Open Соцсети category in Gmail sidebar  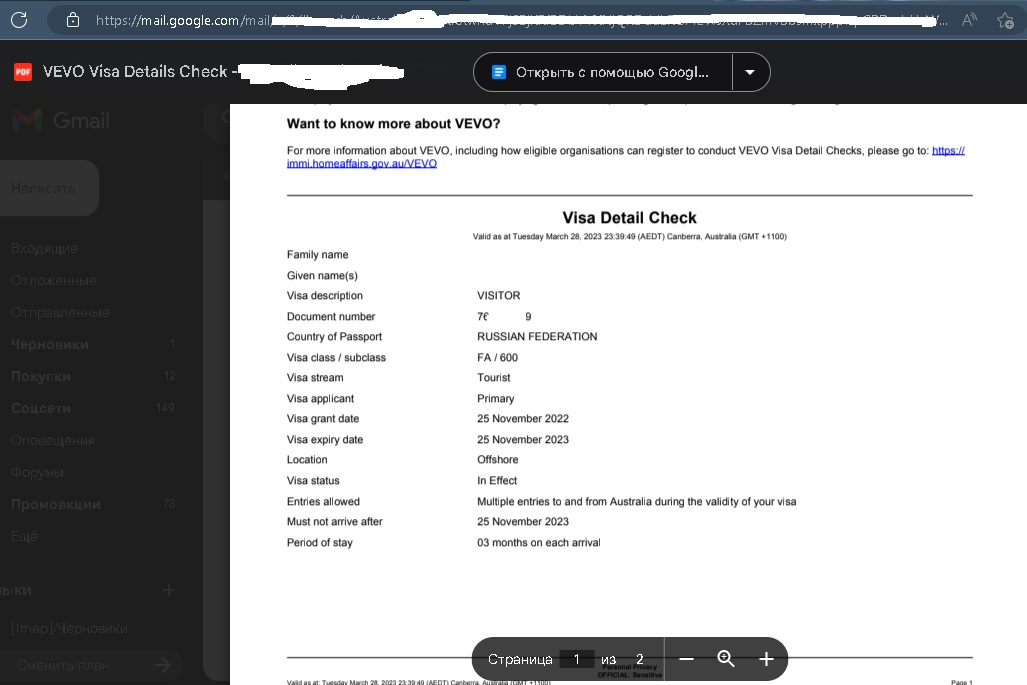41,408
